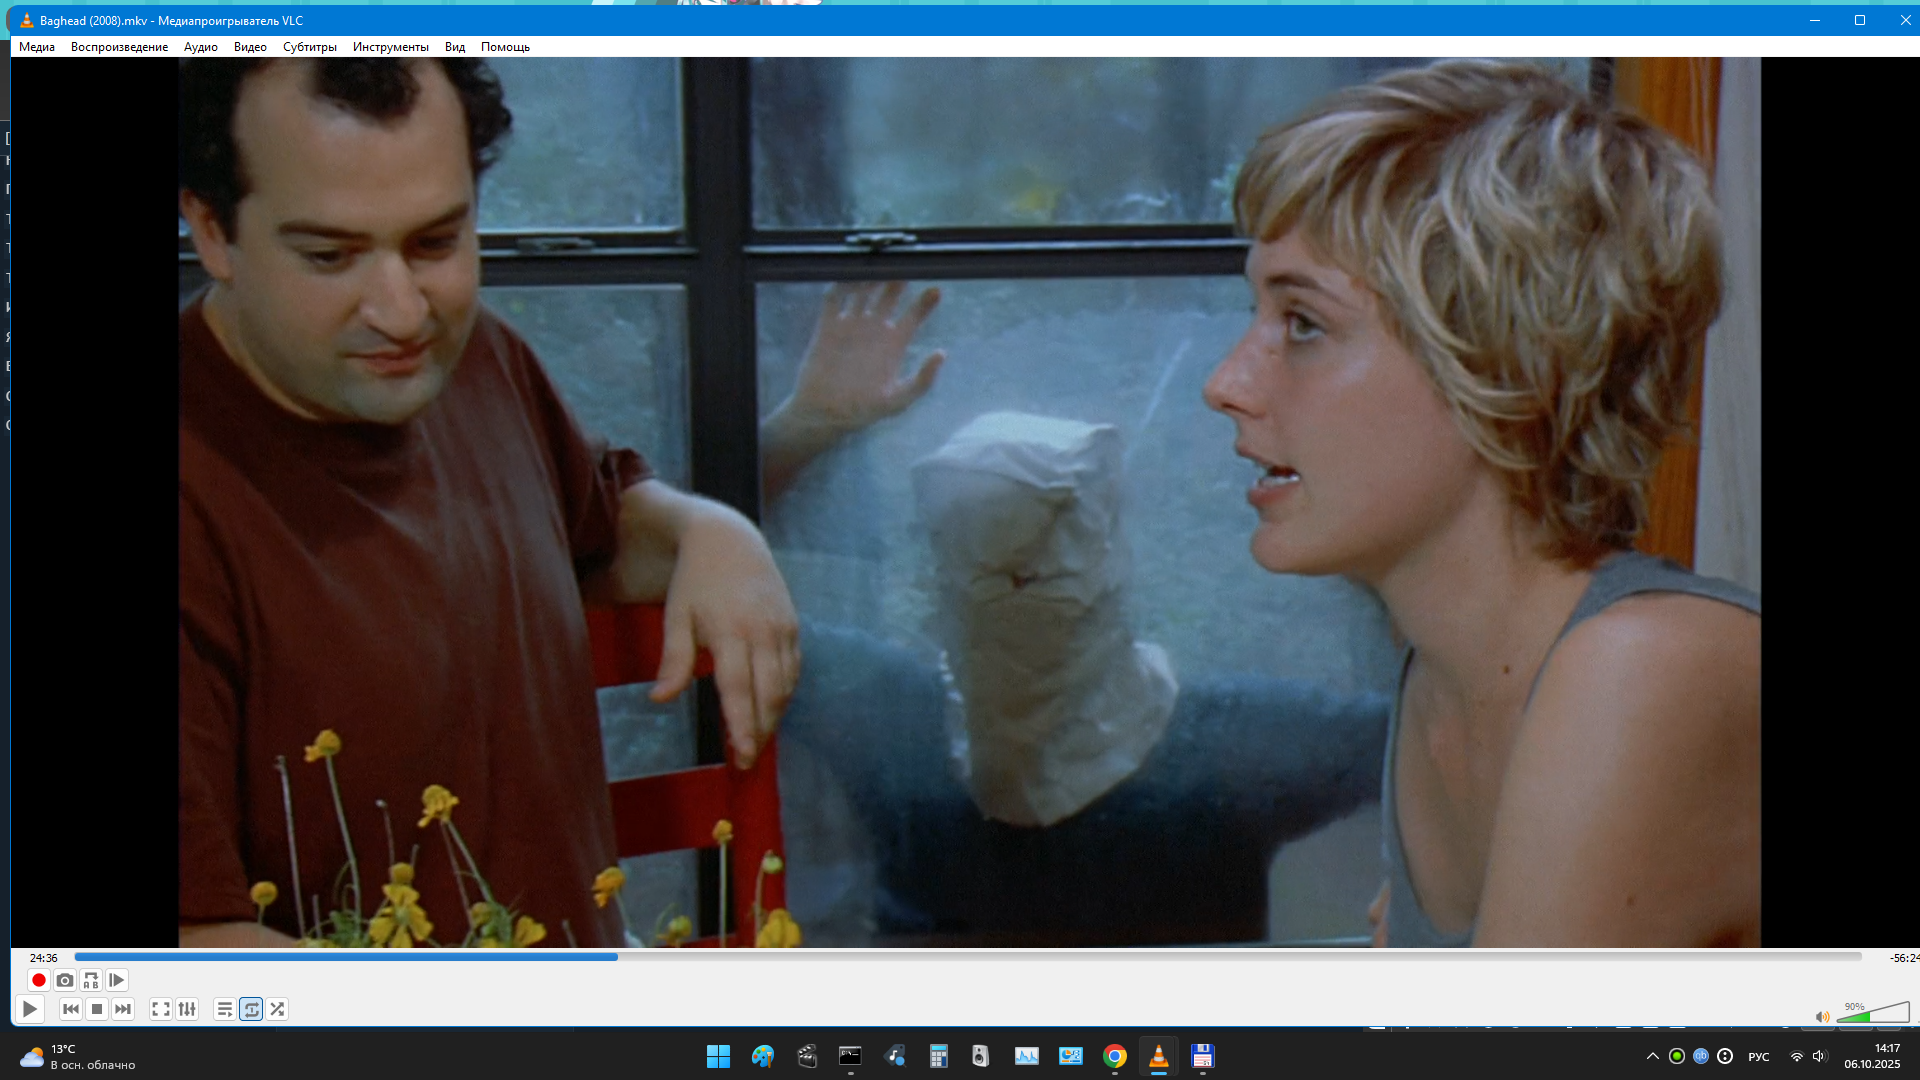Screen dimensions: 1920x1080
Task: Show the playlist panel
Action: tap(225, 1009)
